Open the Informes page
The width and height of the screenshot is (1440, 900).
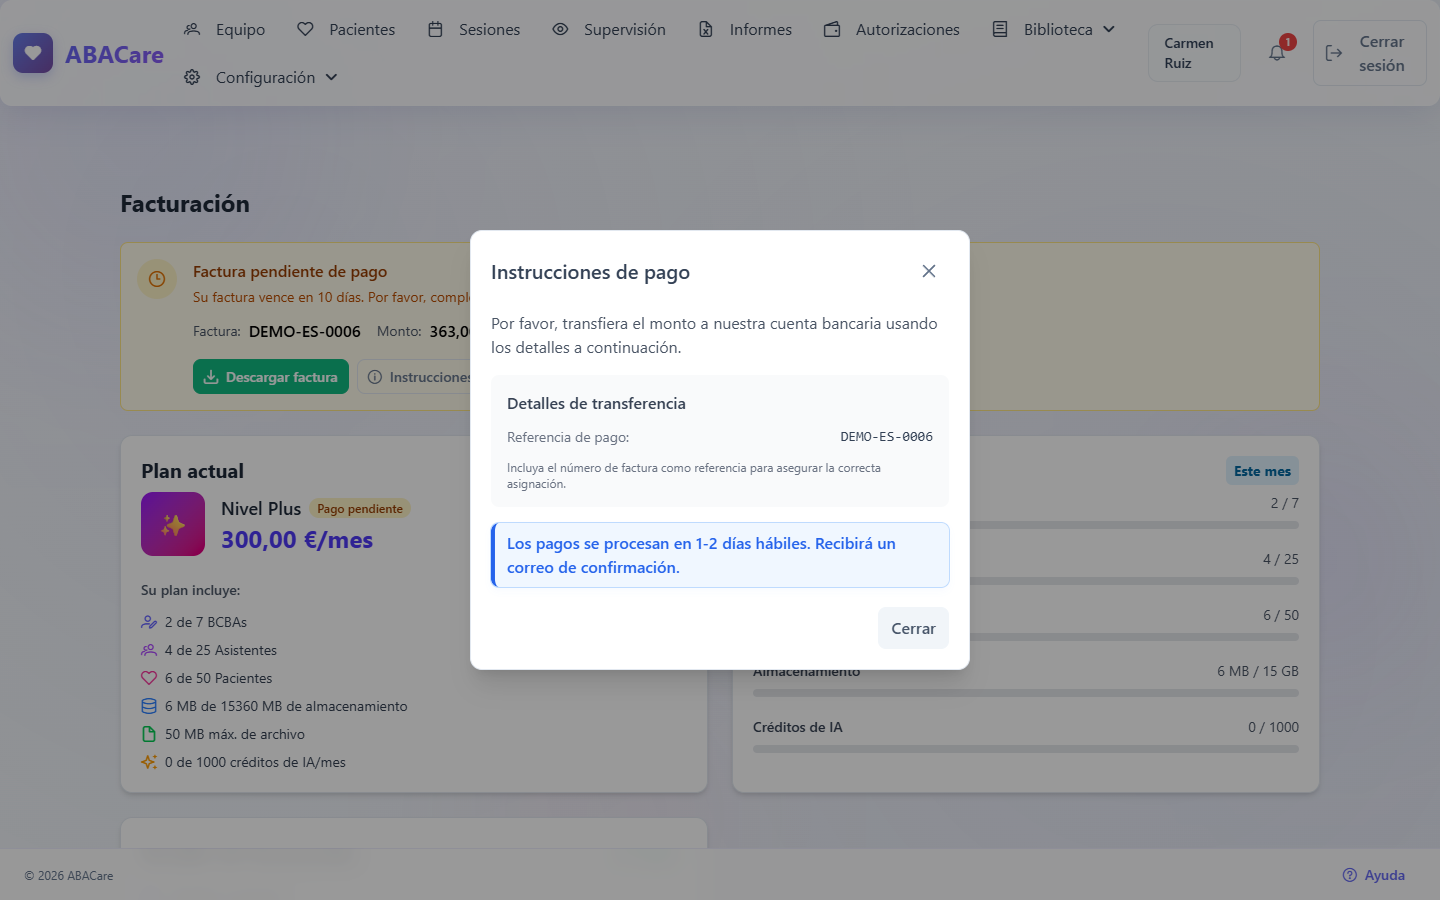(x=745, y=29)
